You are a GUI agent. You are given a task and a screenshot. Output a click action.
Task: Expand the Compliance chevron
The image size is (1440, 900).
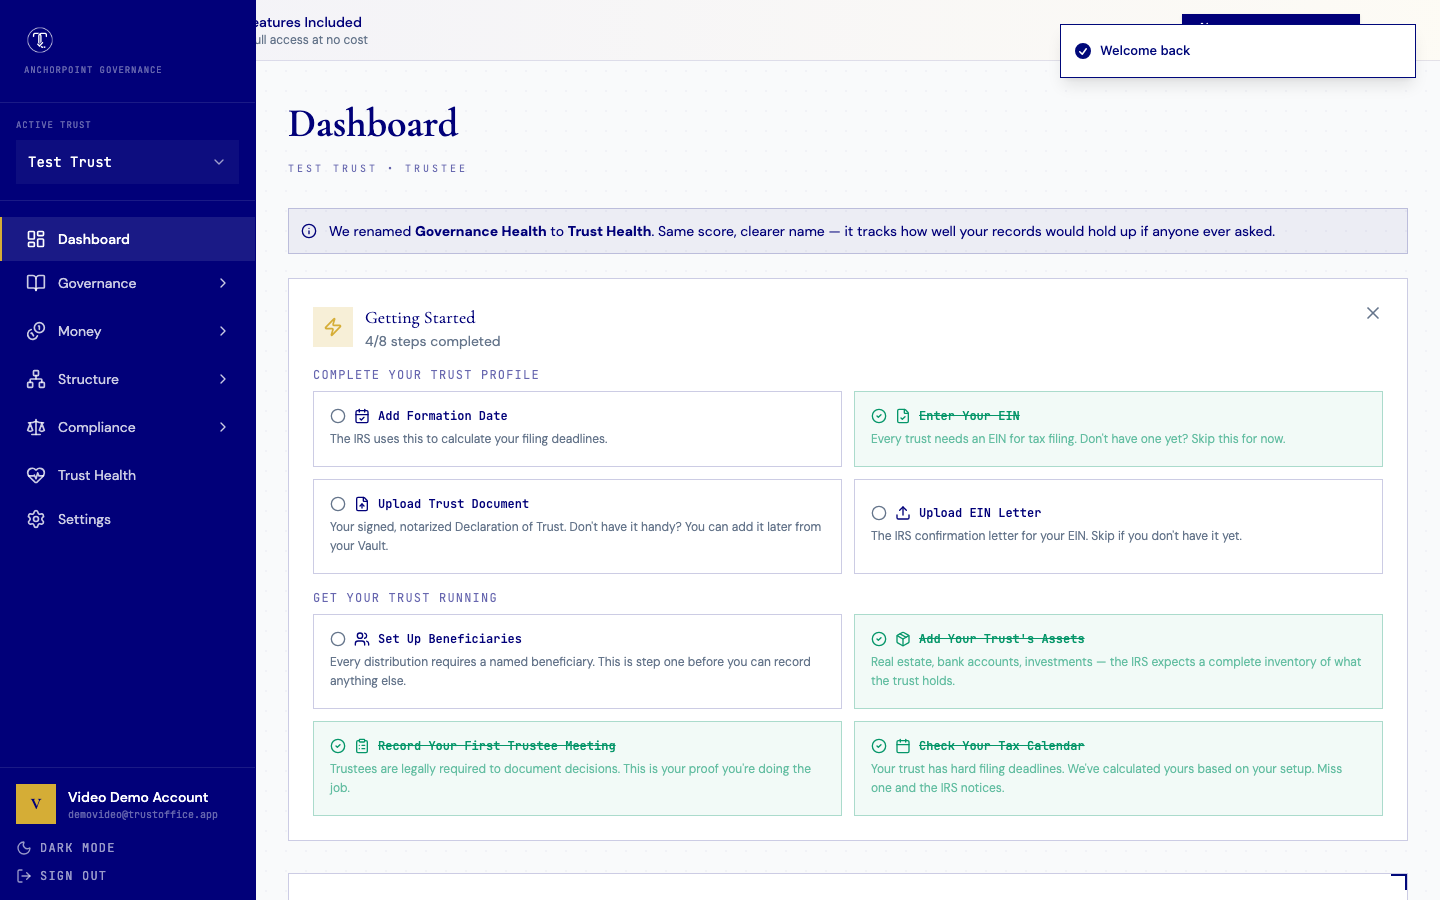pyautogui.click(x=223, y=427)
